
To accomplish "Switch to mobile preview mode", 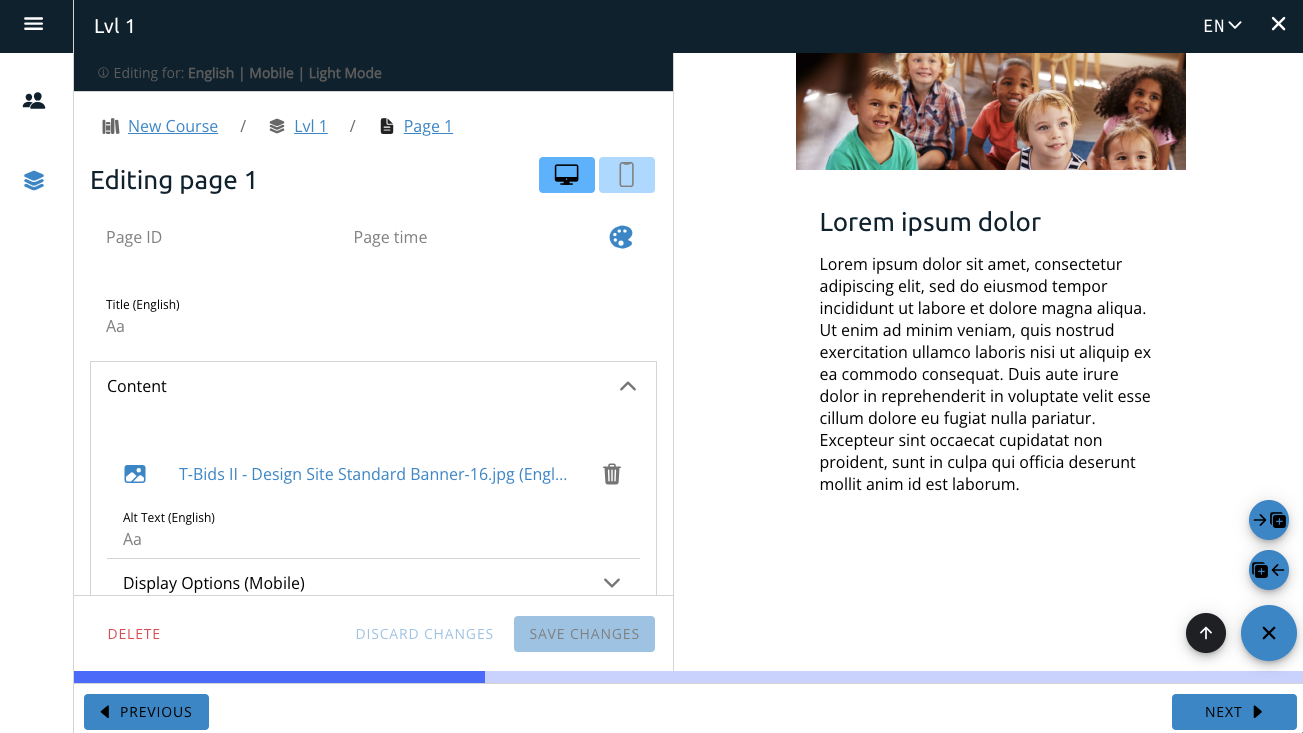I will pos(627,175).
